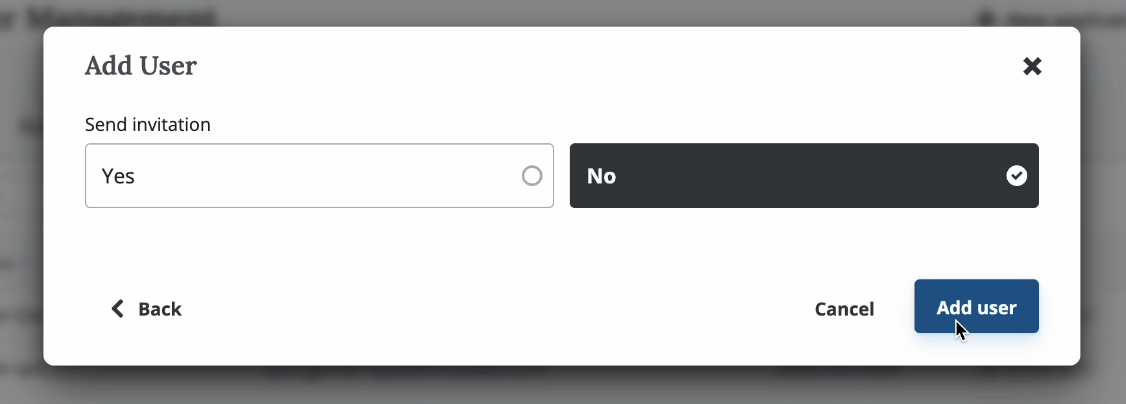This screenshot has height=404, width=1126.
Task: Select the No invitation option
Action: pyautogui.click(x=804, y=176)
